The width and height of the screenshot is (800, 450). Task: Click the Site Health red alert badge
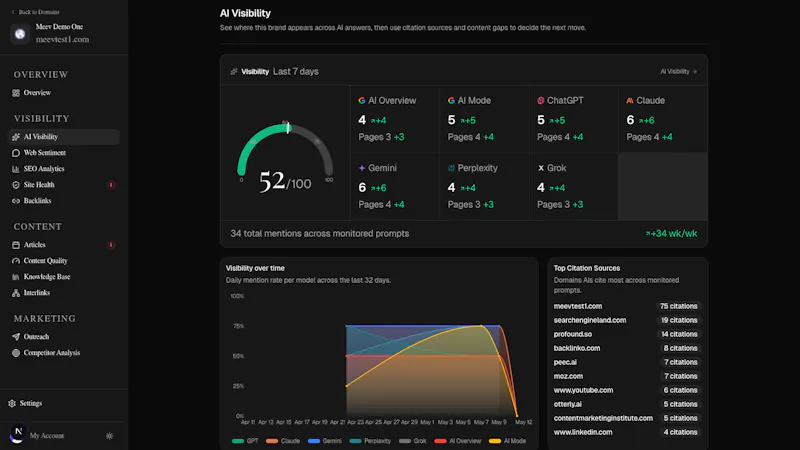[111, 185]
